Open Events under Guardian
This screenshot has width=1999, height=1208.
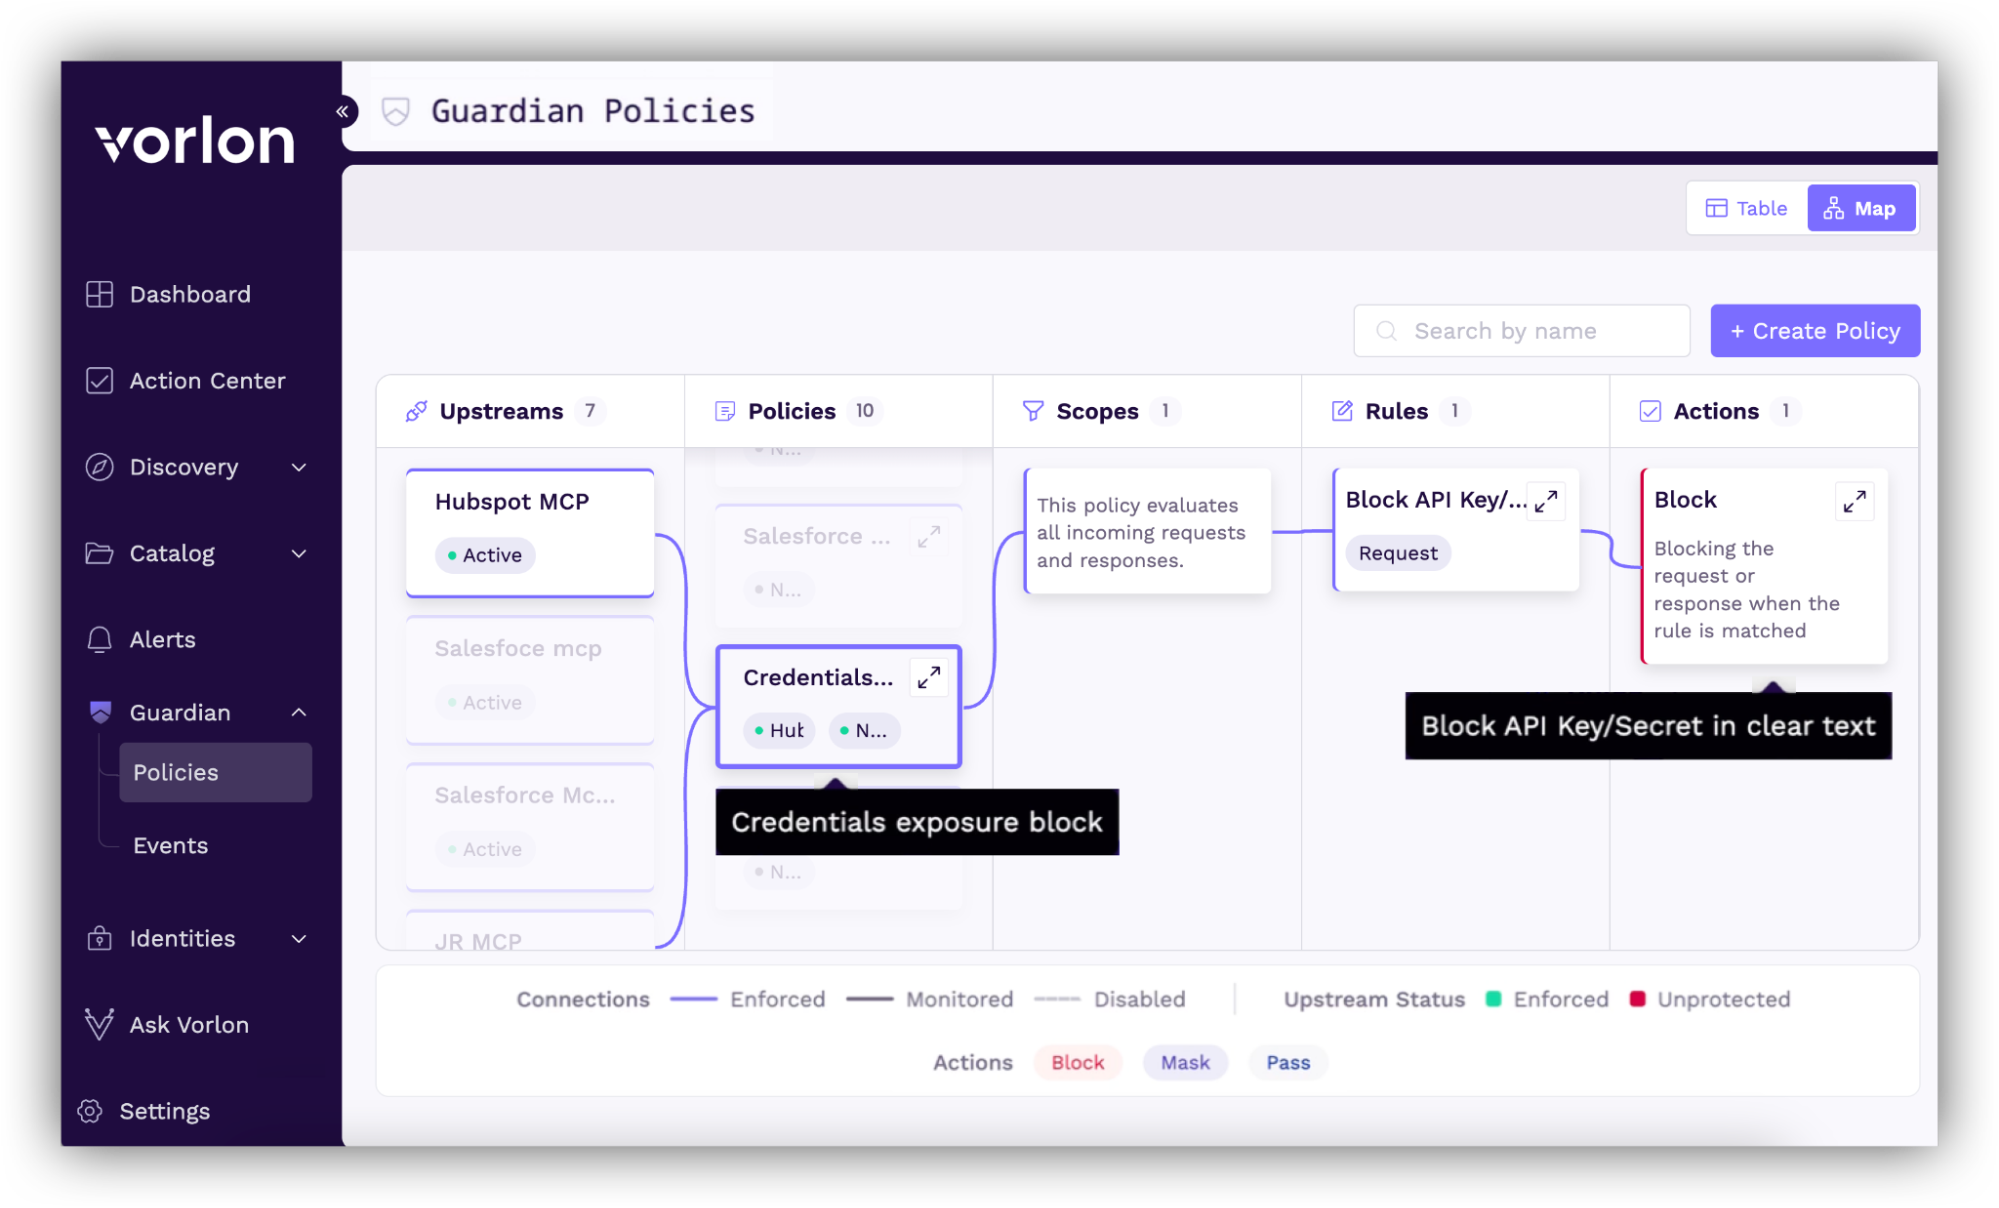tap(170, 845)
